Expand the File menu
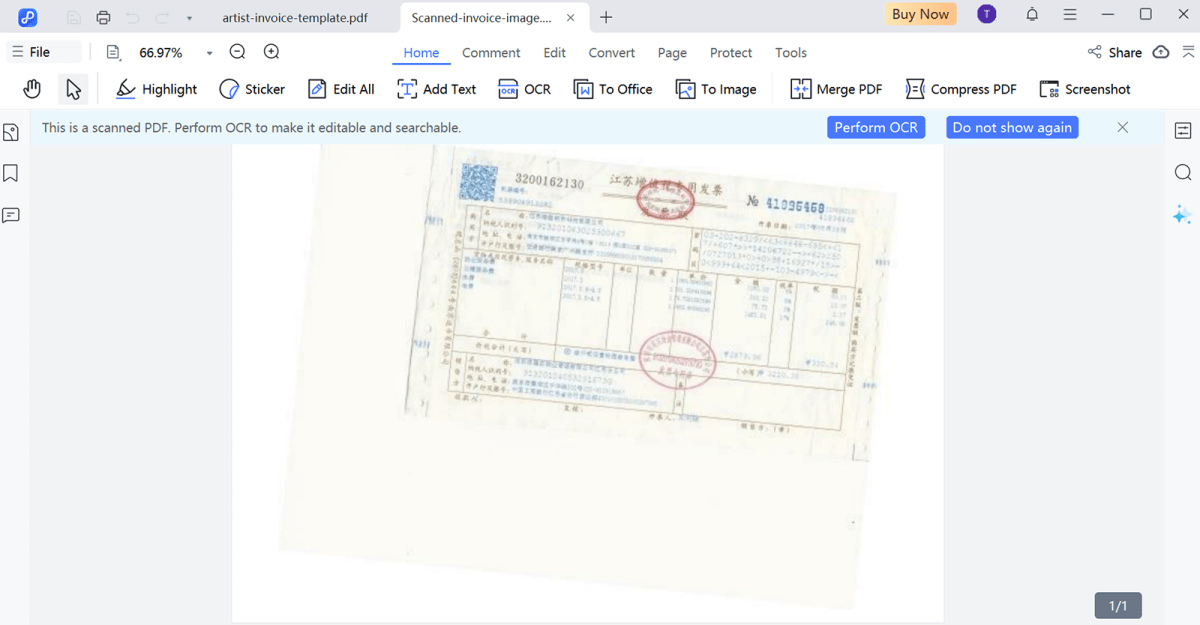This screenshot has height=625, width=1200. click(x=44, y=51)
